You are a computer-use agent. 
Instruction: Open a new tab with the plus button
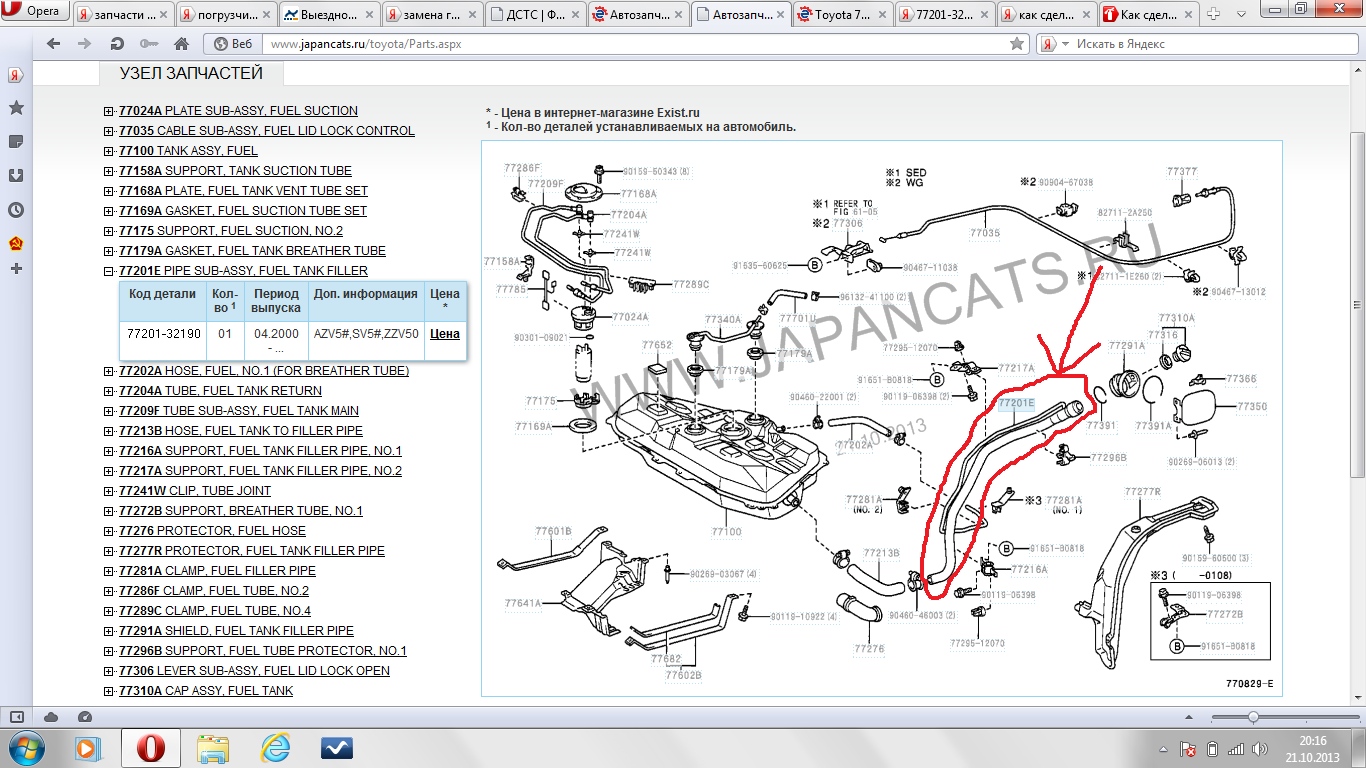coord(1214,14)
